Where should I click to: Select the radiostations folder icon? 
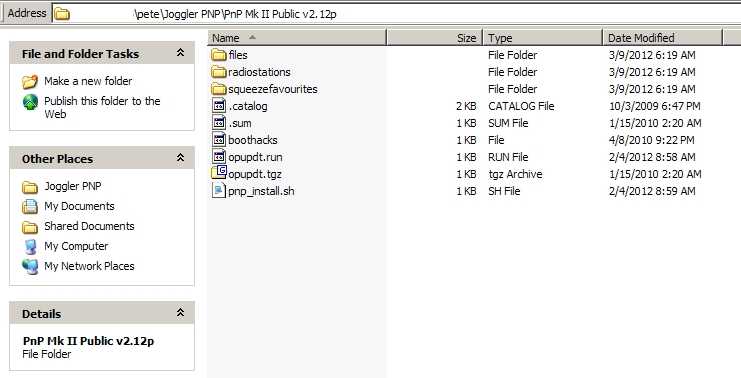[x=219, y=72]
